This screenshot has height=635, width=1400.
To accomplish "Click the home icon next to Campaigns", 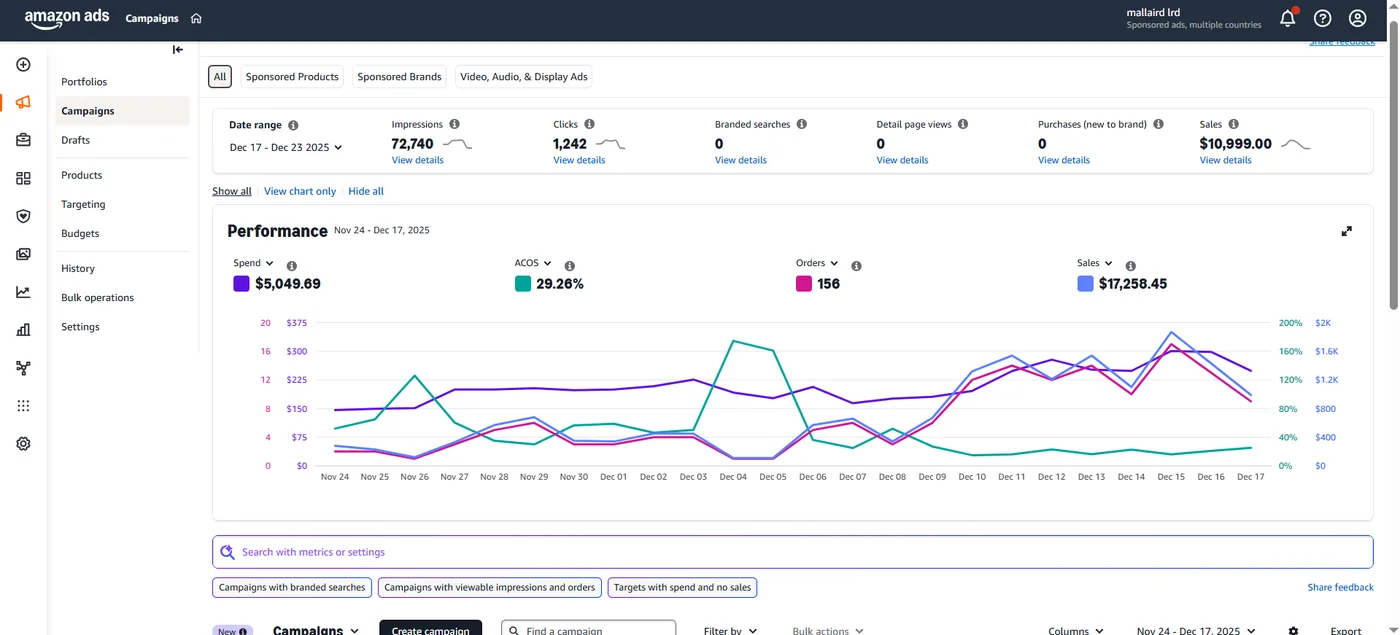I will point(196,18).
